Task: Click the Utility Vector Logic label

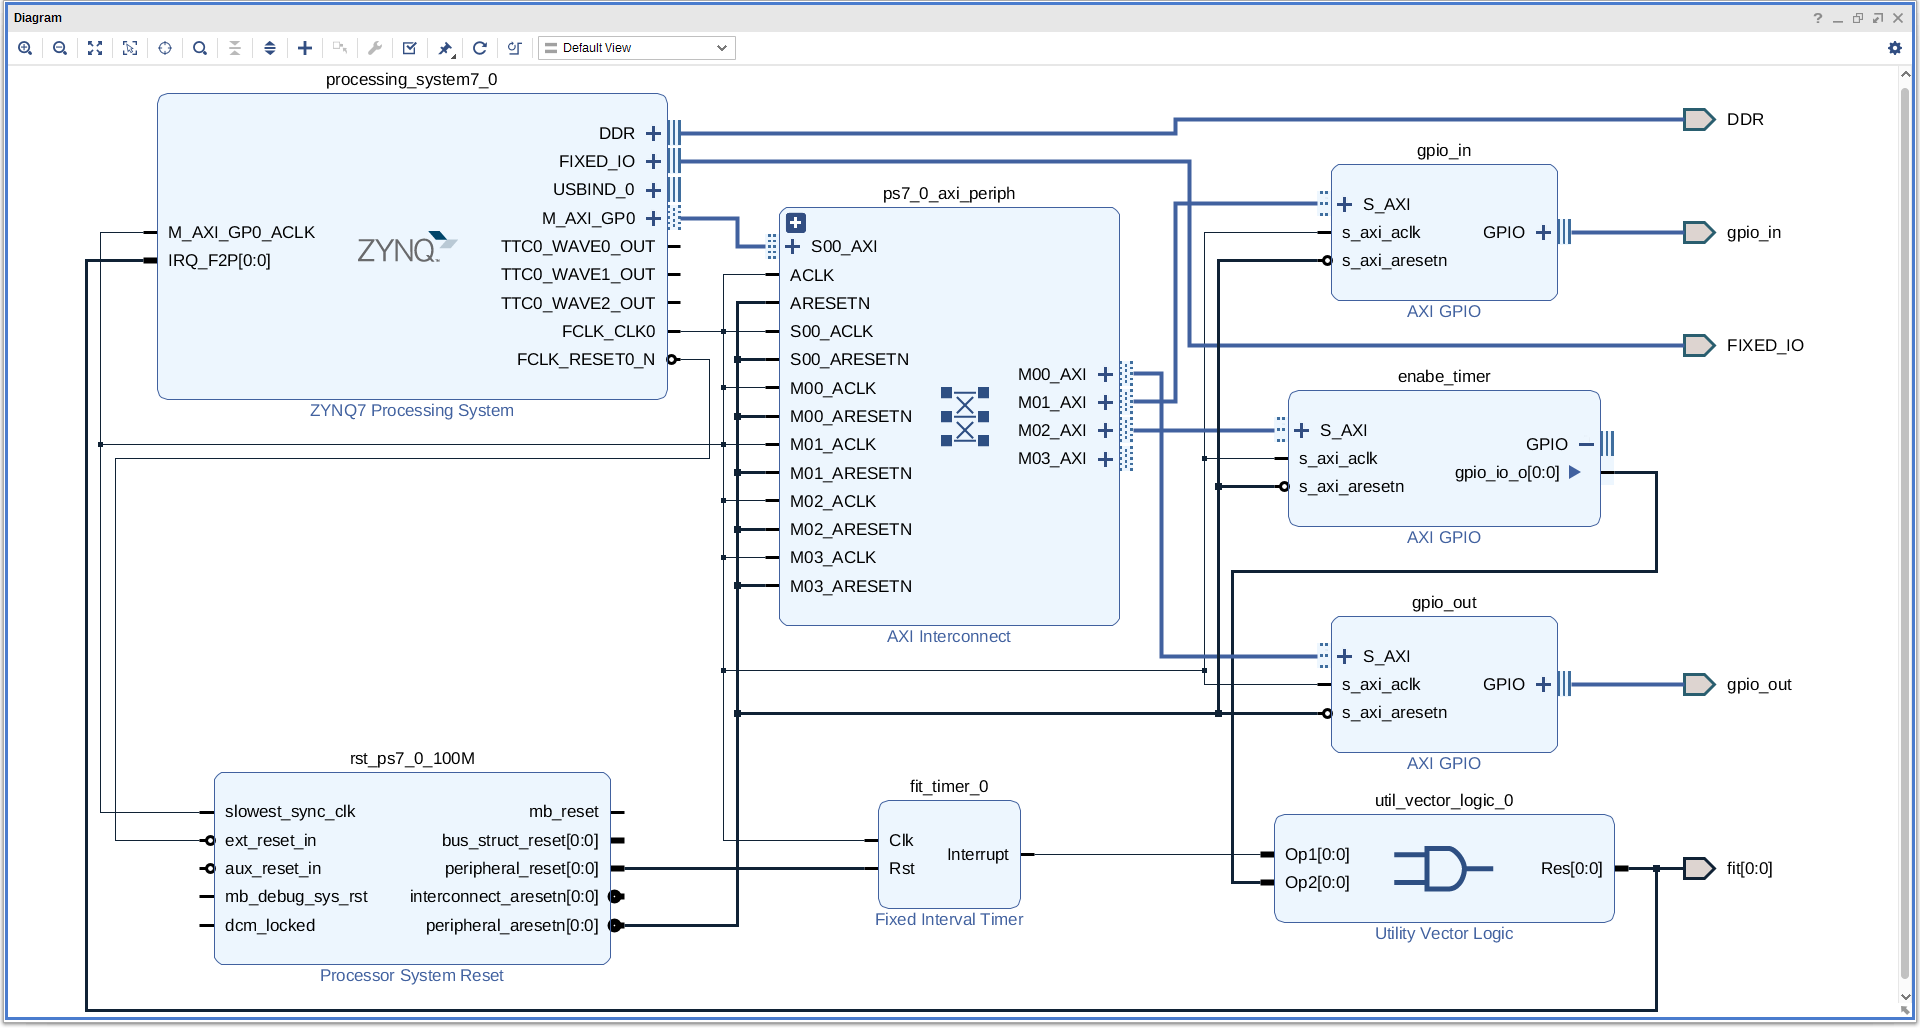Action: click(1444, 933)
